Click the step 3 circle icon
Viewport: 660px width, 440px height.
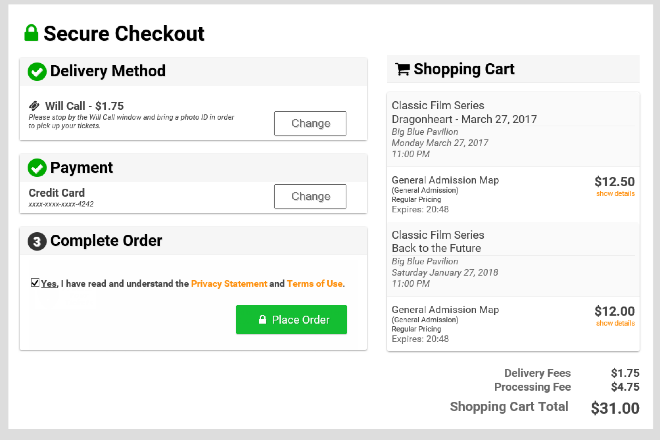click(x=37, y=240)
